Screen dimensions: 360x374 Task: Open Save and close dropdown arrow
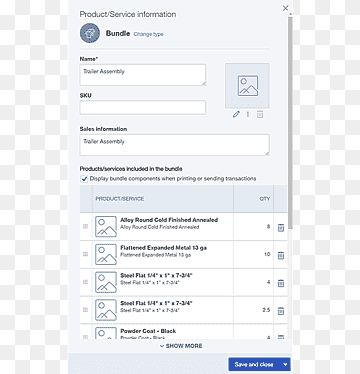(x=285, y=364)
